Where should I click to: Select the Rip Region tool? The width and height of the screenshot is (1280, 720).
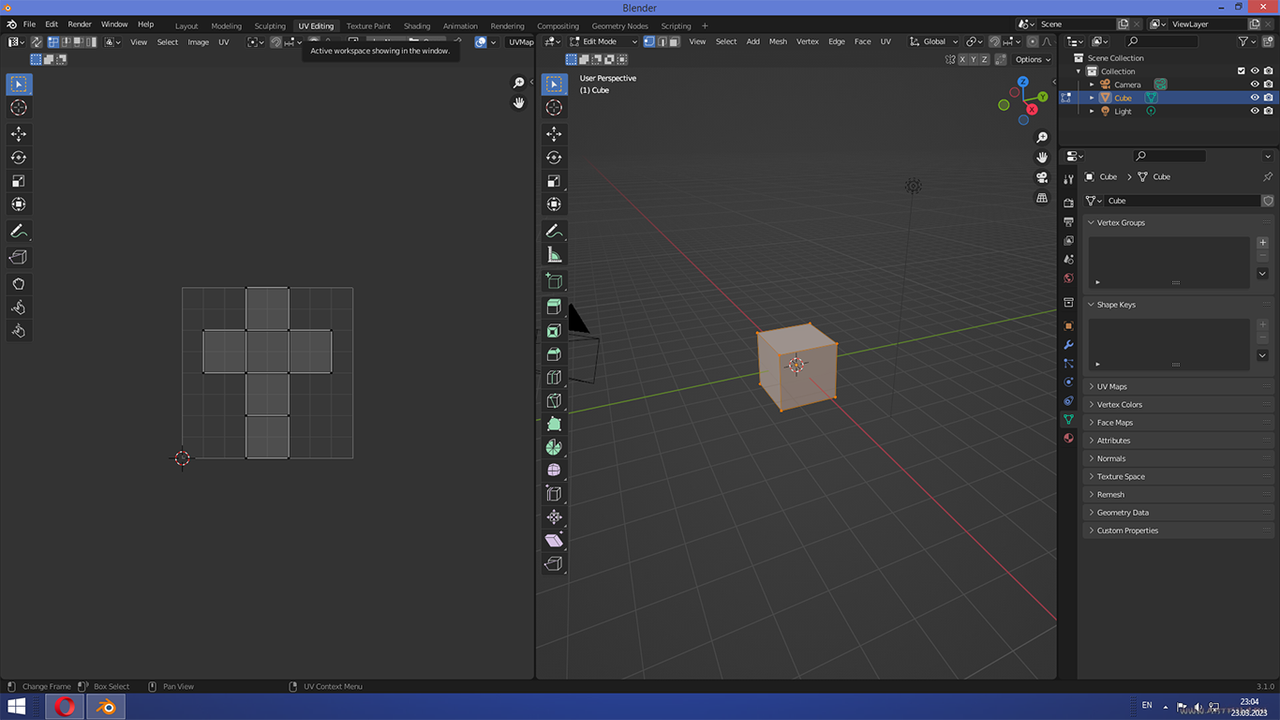554,564
